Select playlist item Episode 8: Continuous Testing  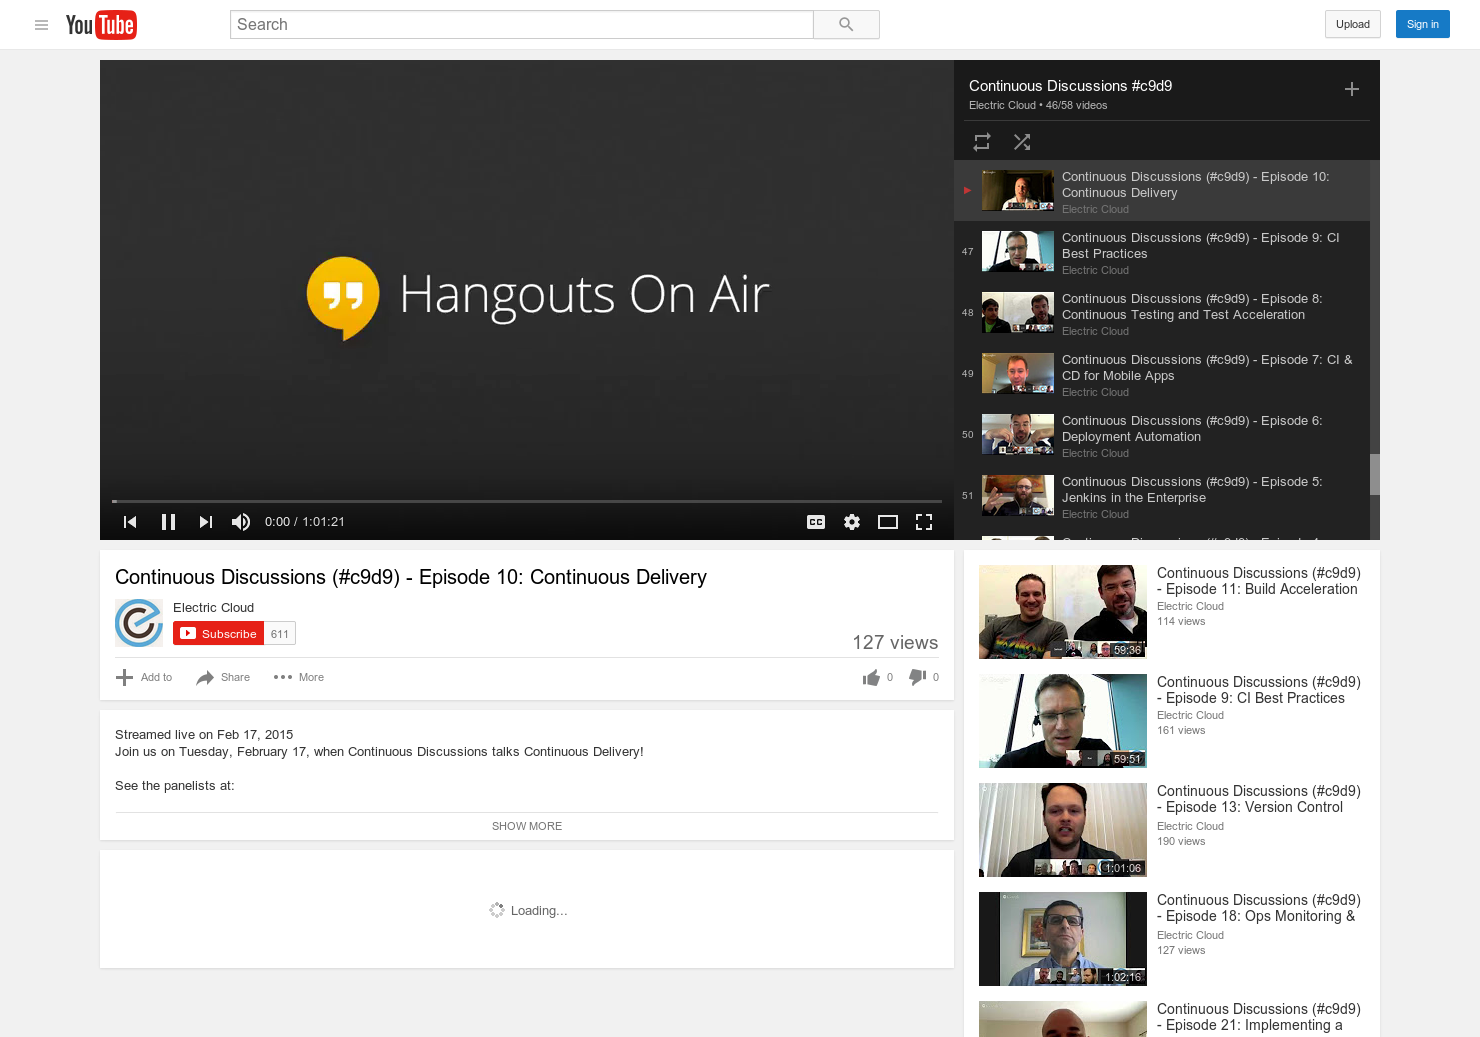(x=1162, y=312)
